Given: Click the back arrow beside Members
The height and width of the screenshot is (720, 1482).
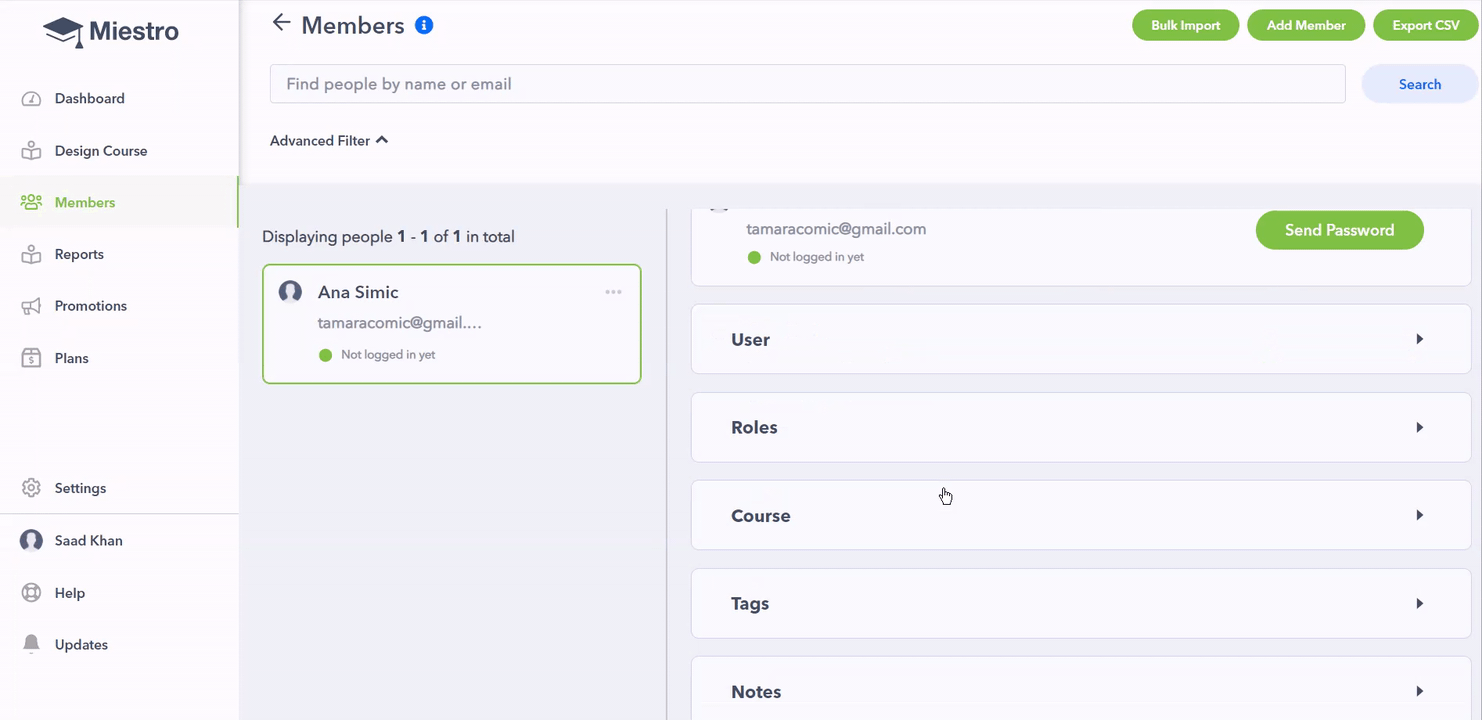Looking at the screenshot, I should pyautogui.click(x=281, y=23).
